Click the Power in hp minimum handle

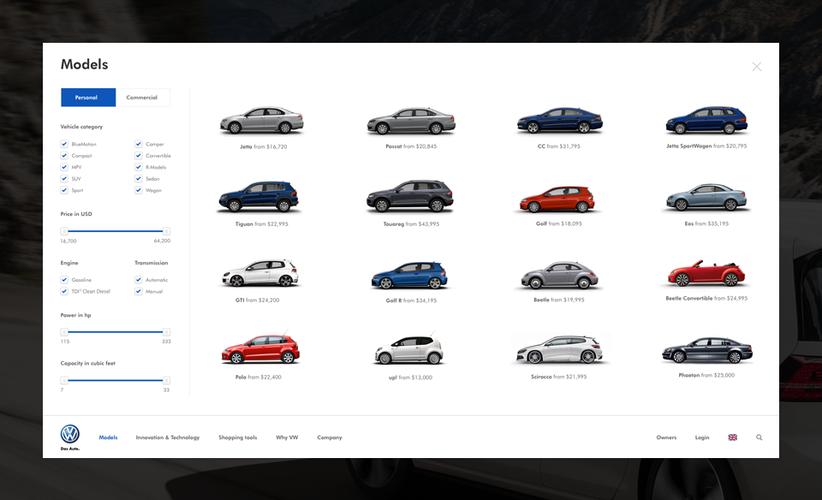64,332
